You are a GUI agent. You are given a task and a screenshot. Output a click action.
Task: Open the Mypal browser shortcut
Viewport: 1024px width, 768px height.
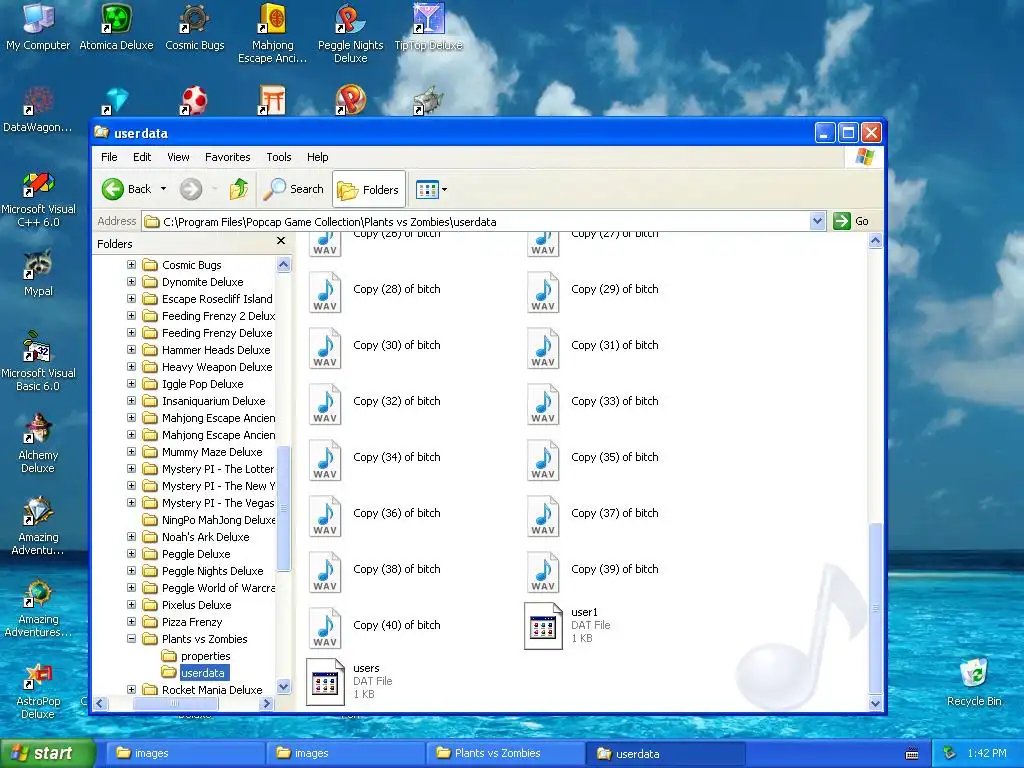[x=38, y=273]
